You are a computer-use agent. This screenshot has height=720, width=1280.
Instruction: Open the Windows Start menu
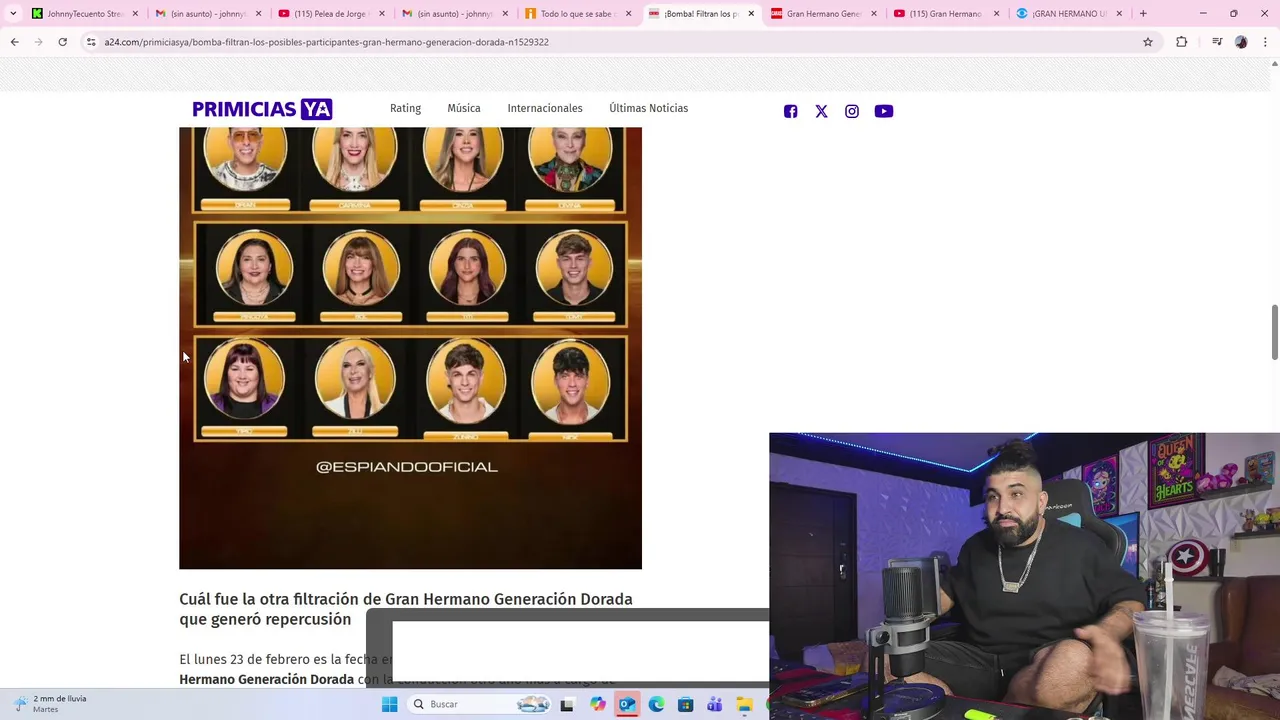click(389, 704)
